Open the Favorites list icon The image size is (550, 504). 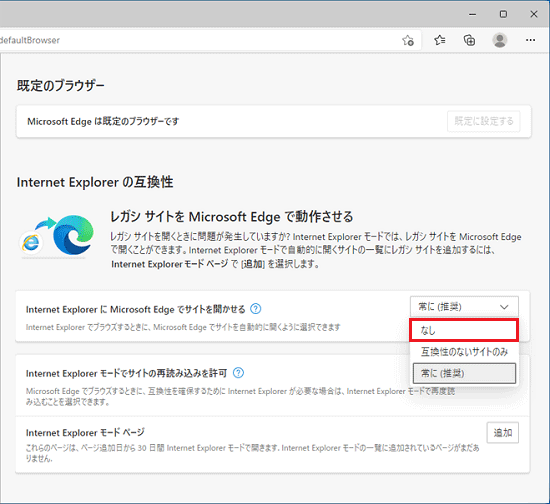point(440,40)
